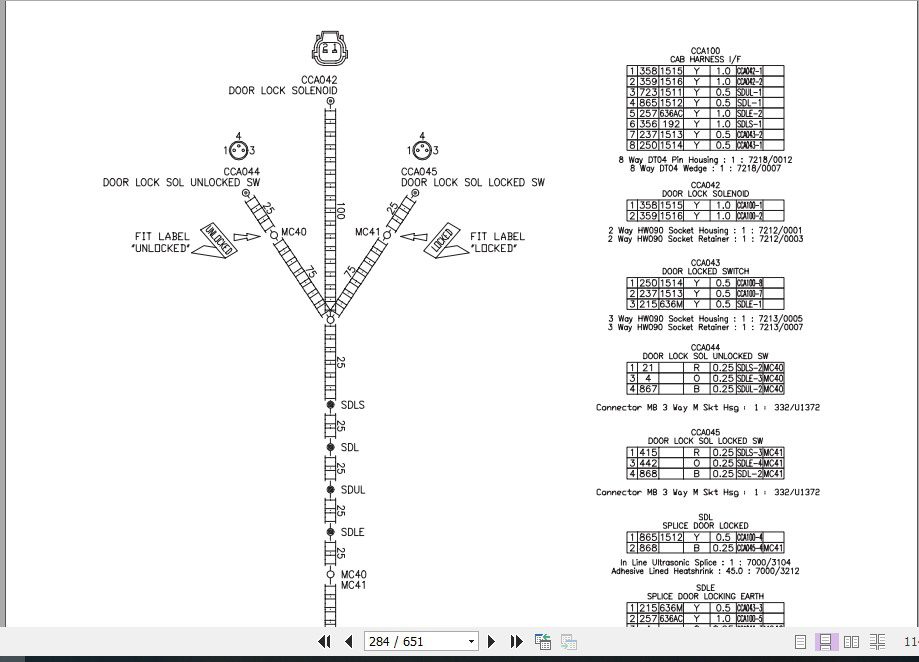Click the 'DOOR LOCK SOL LOCKED SW' diagram label
This screenshot has height=662, width=919.
coord(473,182)
